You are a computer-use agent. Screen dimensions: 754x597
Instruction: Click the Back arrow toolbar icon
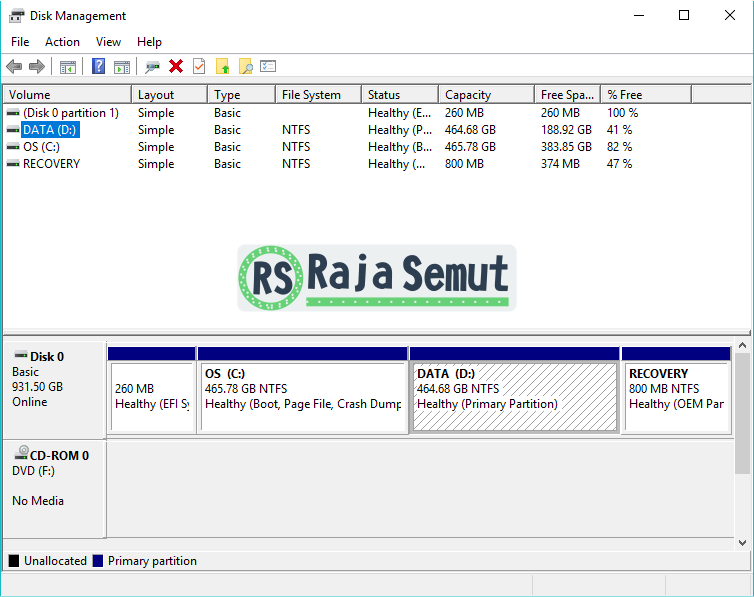point(14,66)
